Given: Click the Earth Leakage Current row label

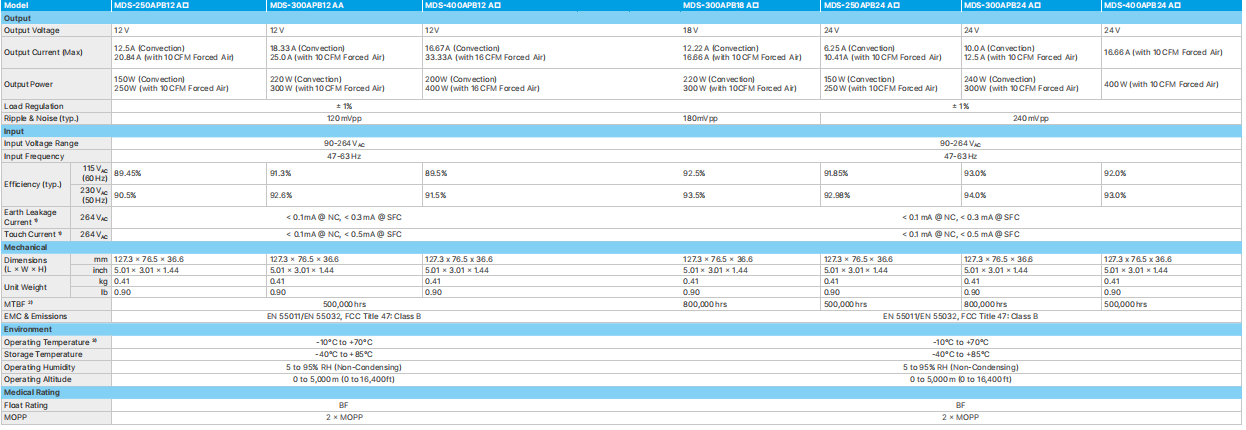Looking at the screenshot, I should (30, 216).
